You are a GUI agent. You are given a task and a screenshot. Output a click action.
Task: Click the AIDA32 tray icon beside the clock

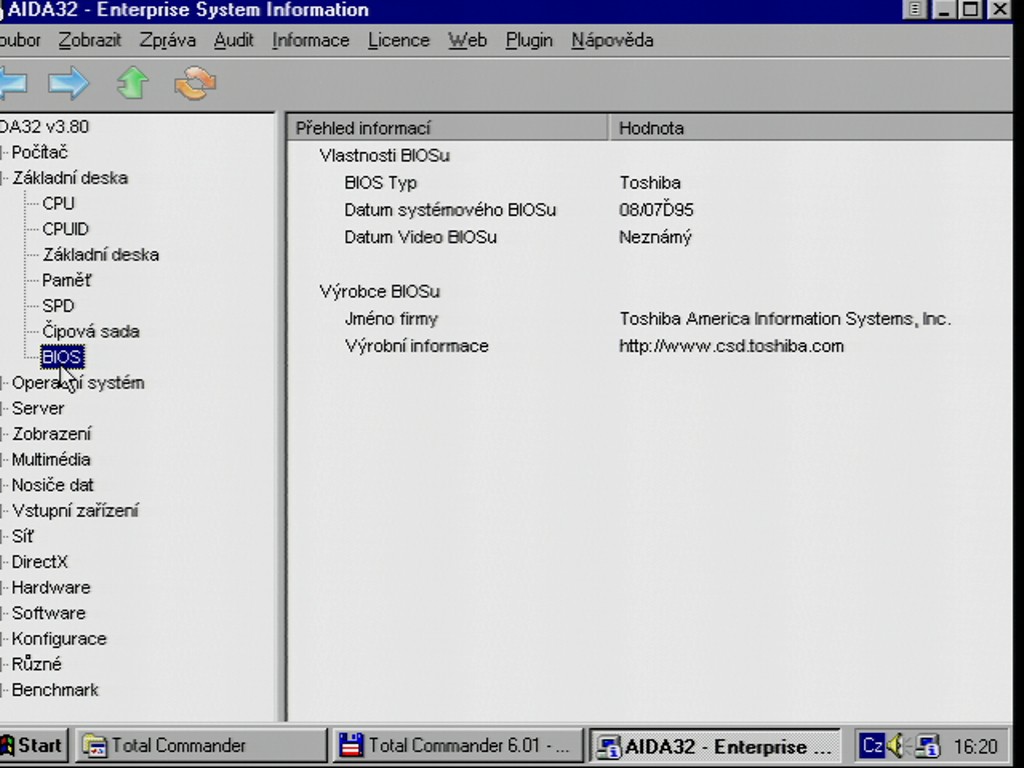pyautogui.click(x=926, y=745)
